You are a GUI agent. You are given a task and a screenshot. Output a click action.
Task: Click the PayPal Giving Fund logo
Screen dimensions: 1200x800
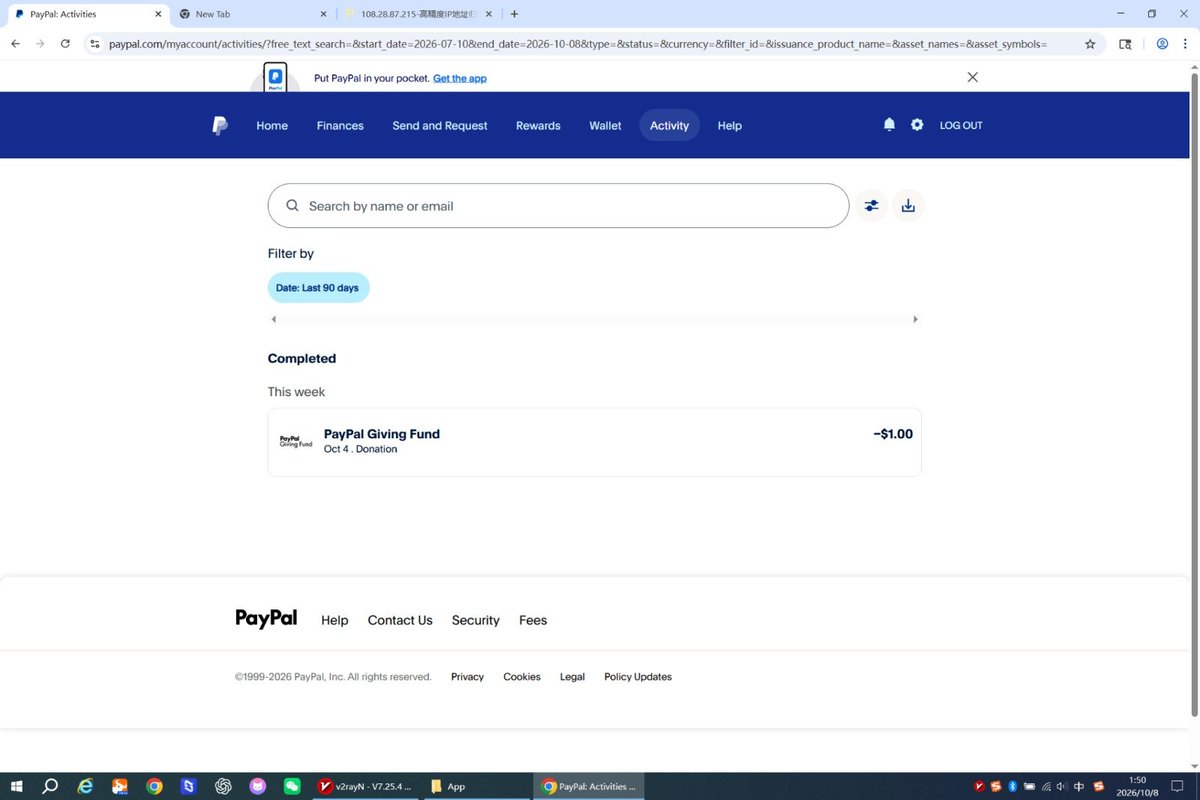296,442
